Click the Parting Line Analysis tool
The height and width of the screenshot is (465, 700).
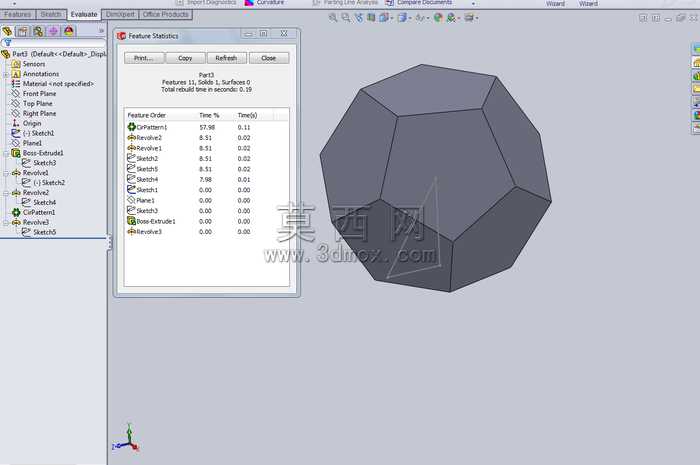(x=345, y=3)
